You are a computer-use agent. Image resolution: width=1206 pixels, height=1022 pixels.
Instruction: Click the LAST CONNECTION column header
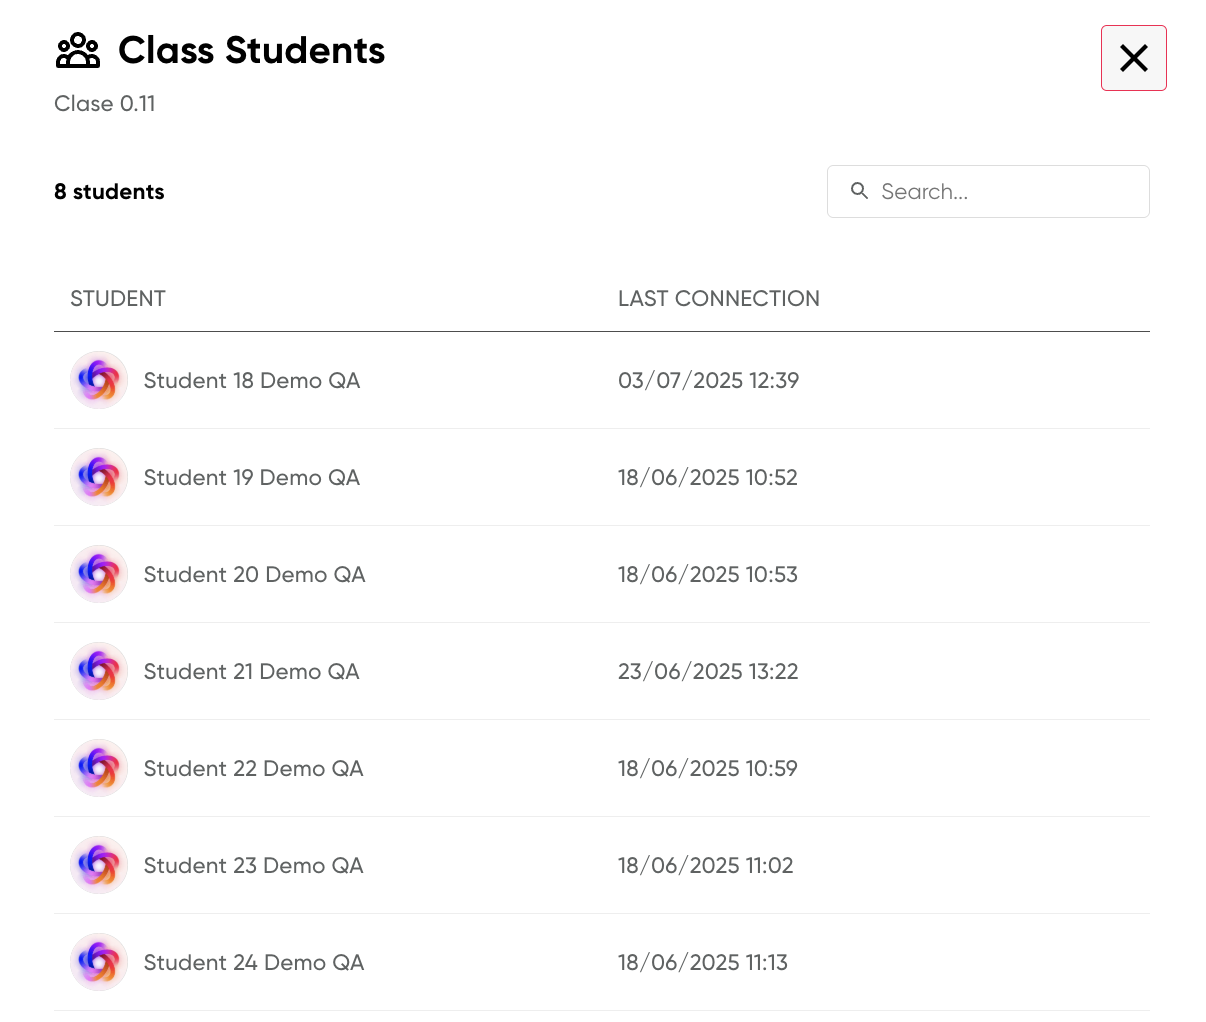tap(718, 299)
